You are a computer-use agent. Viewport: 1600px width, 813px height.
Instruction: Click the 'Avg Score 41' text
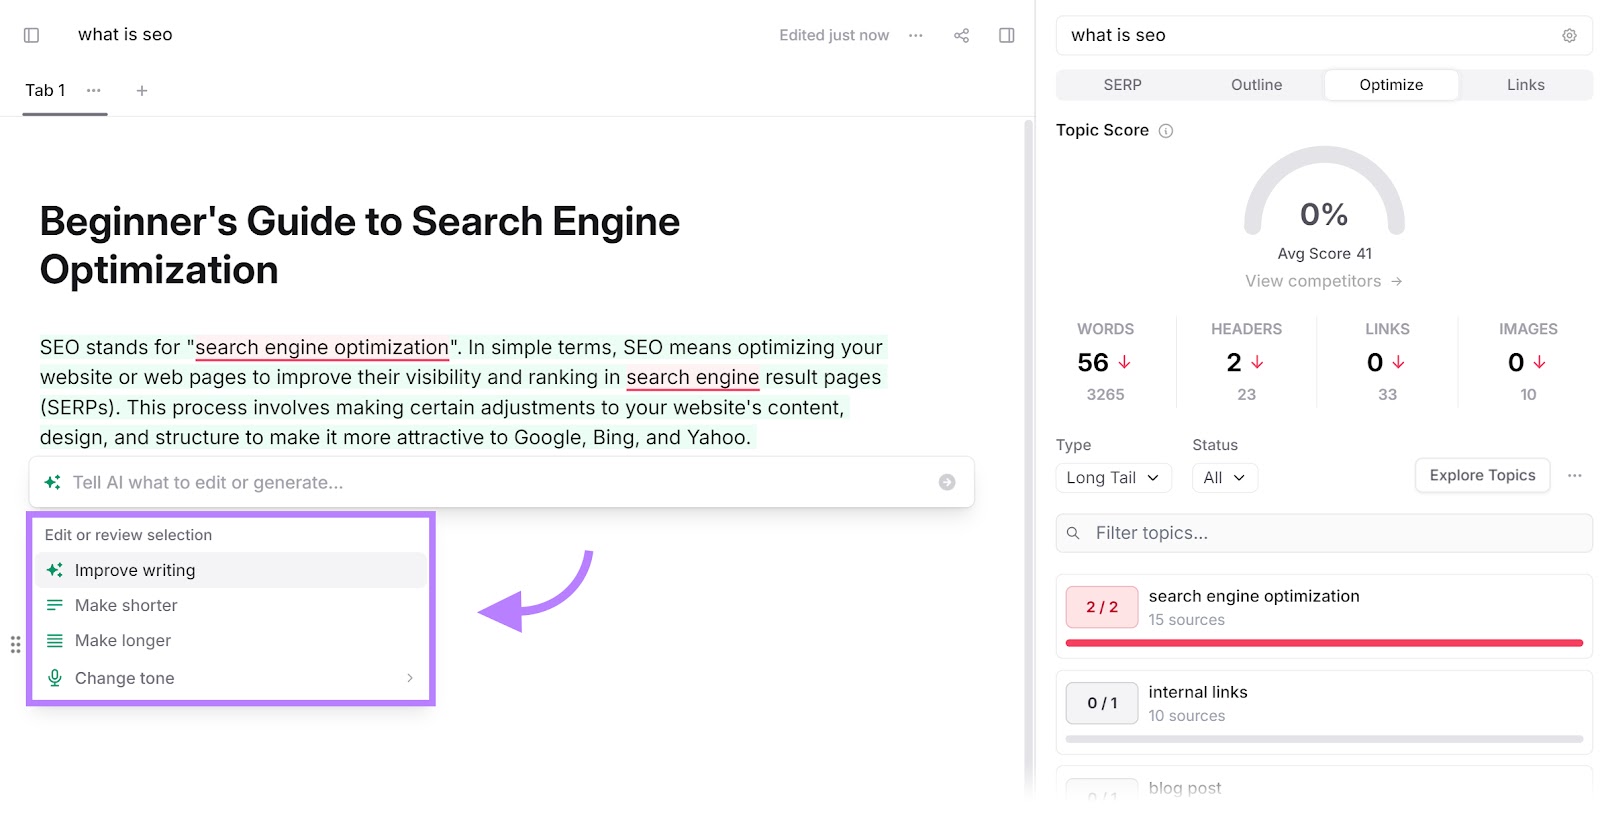coord(1324,254)
